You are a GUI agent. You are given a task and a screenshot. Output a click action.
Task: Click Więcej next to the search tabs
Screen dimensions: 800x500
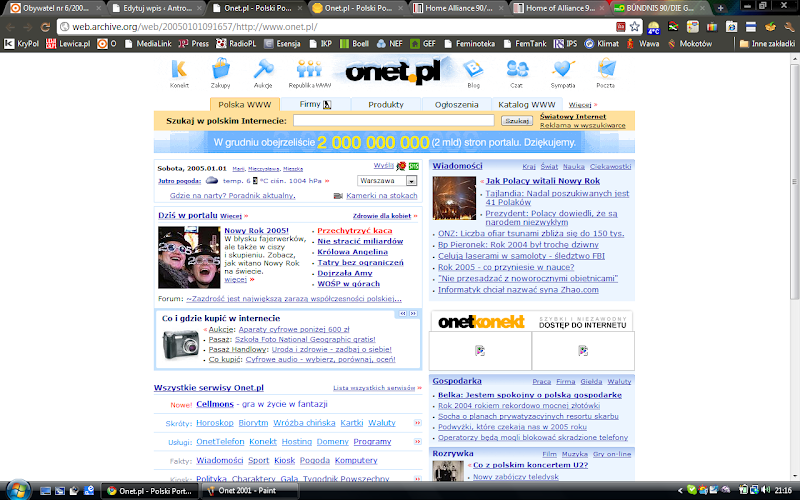click(x=580, y=105)
